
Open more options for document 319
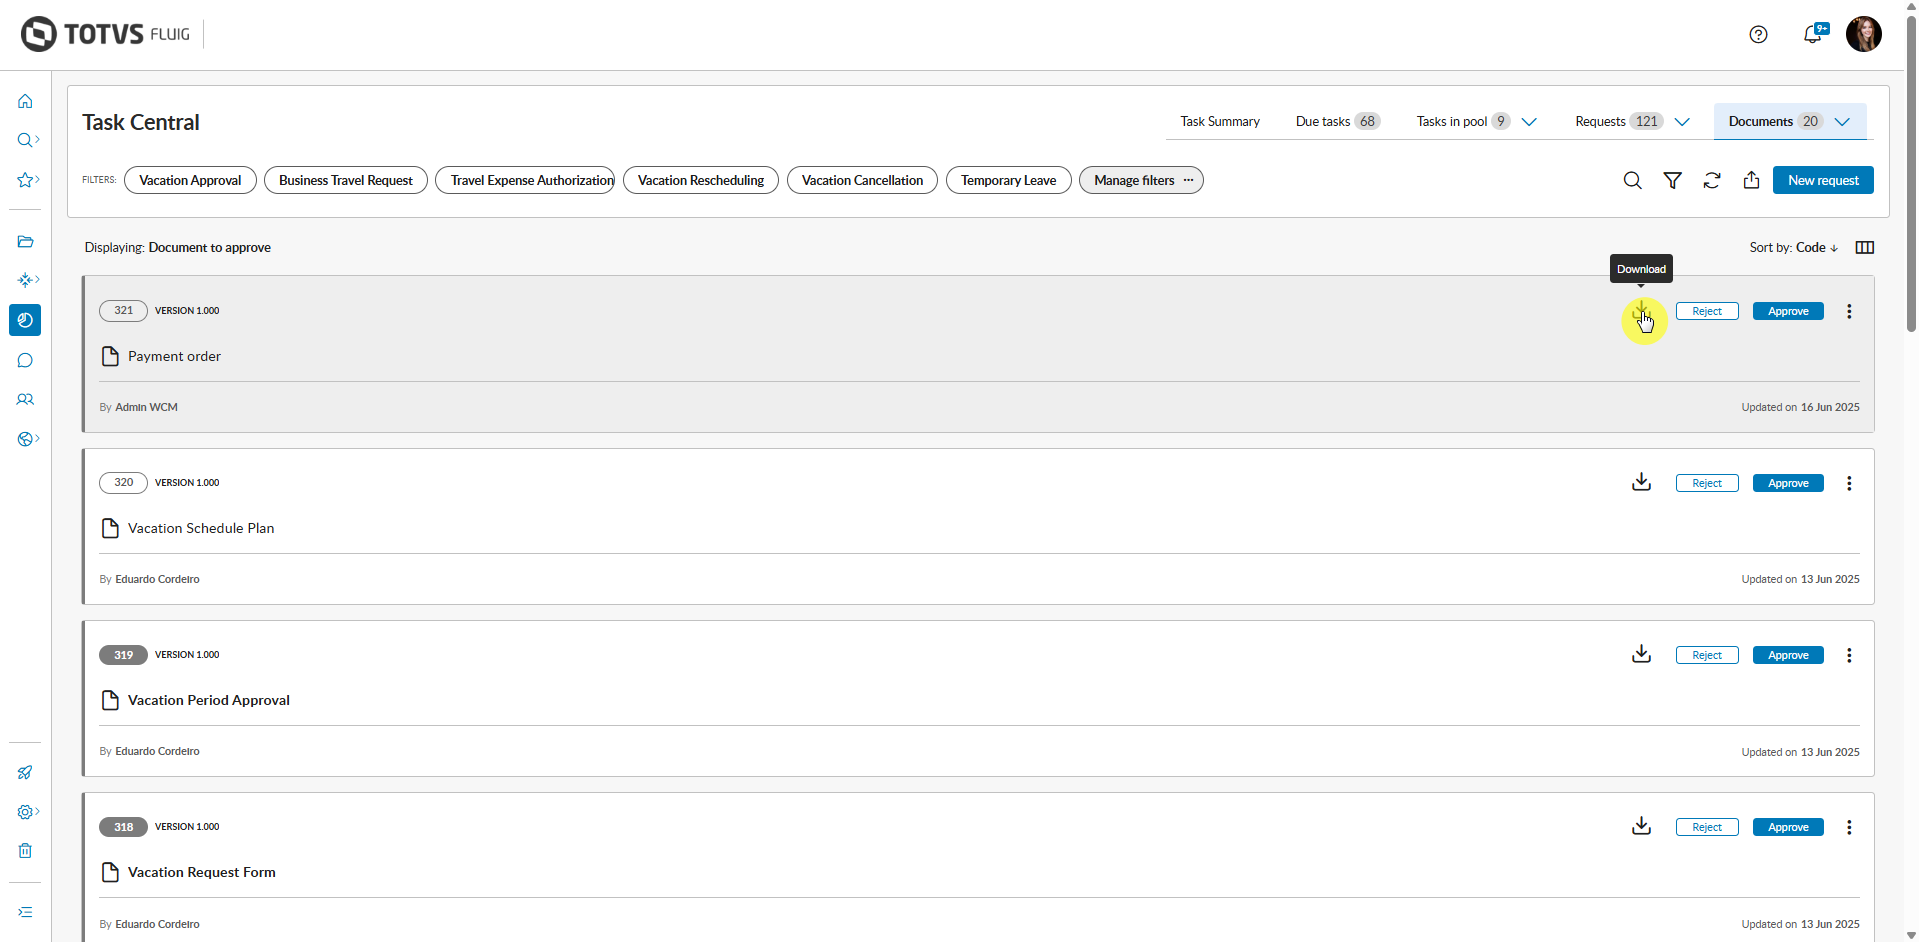(x=1849, y=656)
